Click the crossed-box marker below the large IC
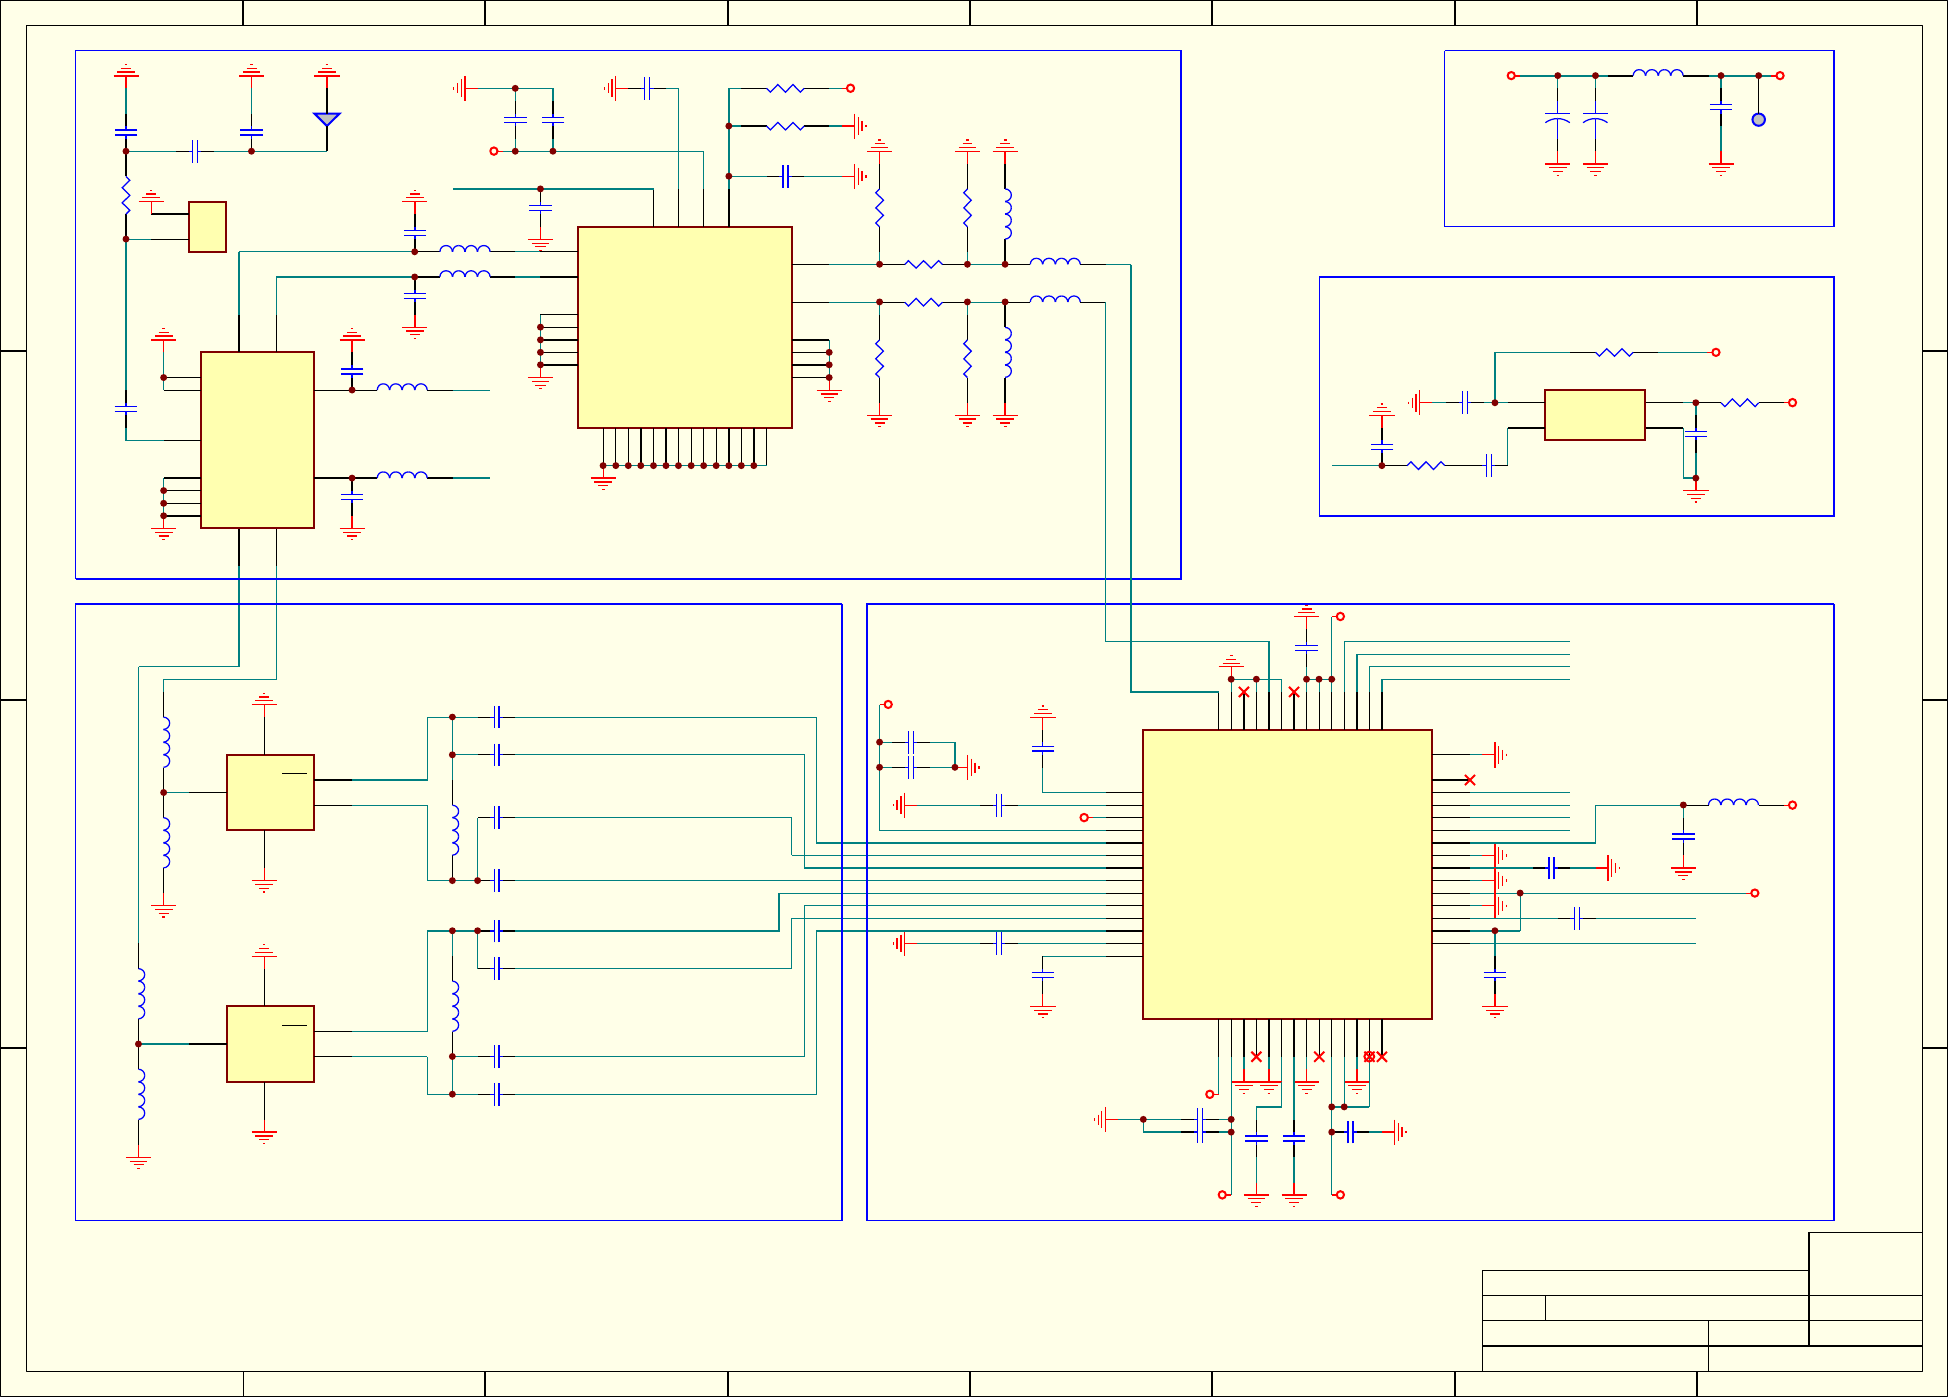This screenshot has height=1397, width=1948. pos(1369,1056)
